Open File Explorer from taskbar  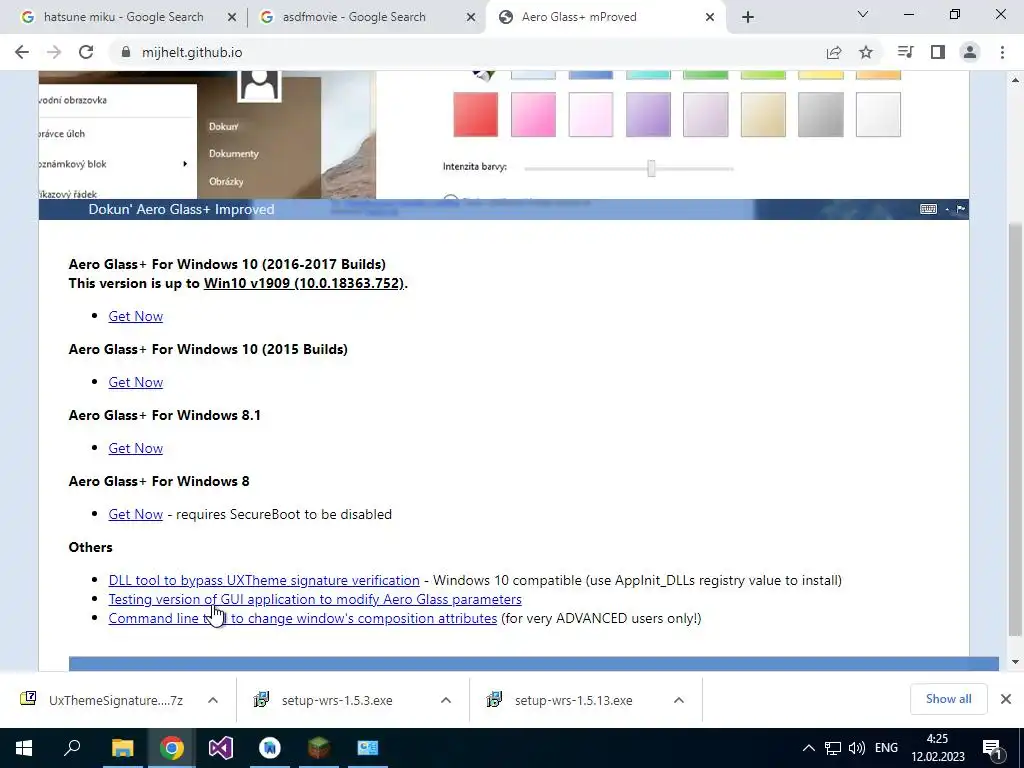click(122, 748)
